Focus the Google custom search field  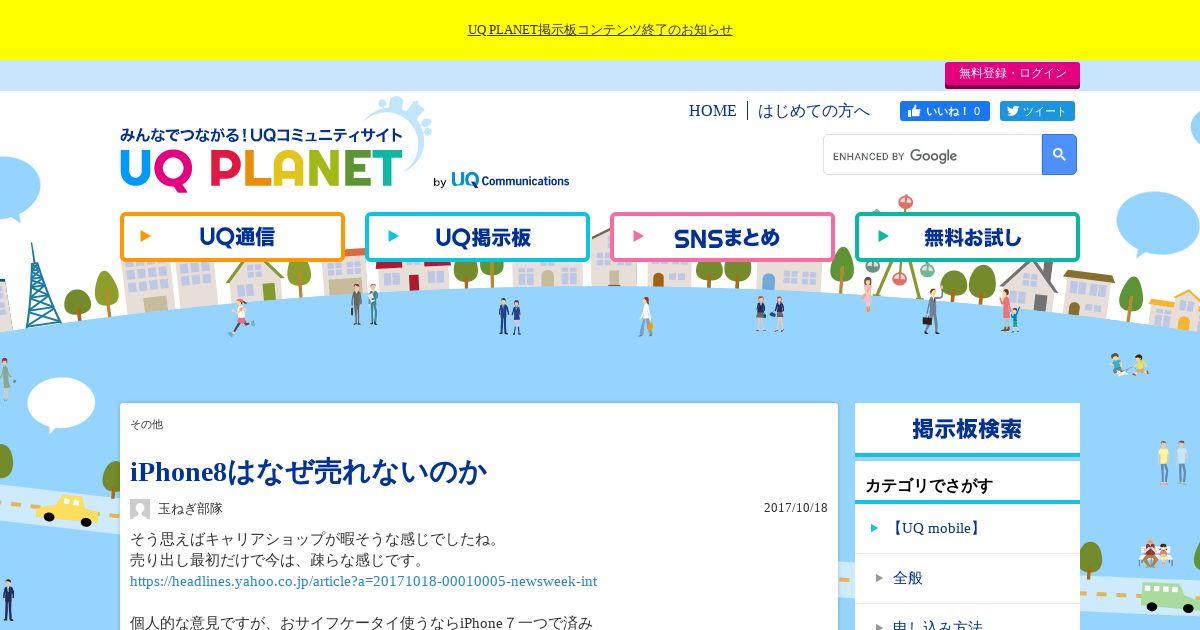point(932,155)
